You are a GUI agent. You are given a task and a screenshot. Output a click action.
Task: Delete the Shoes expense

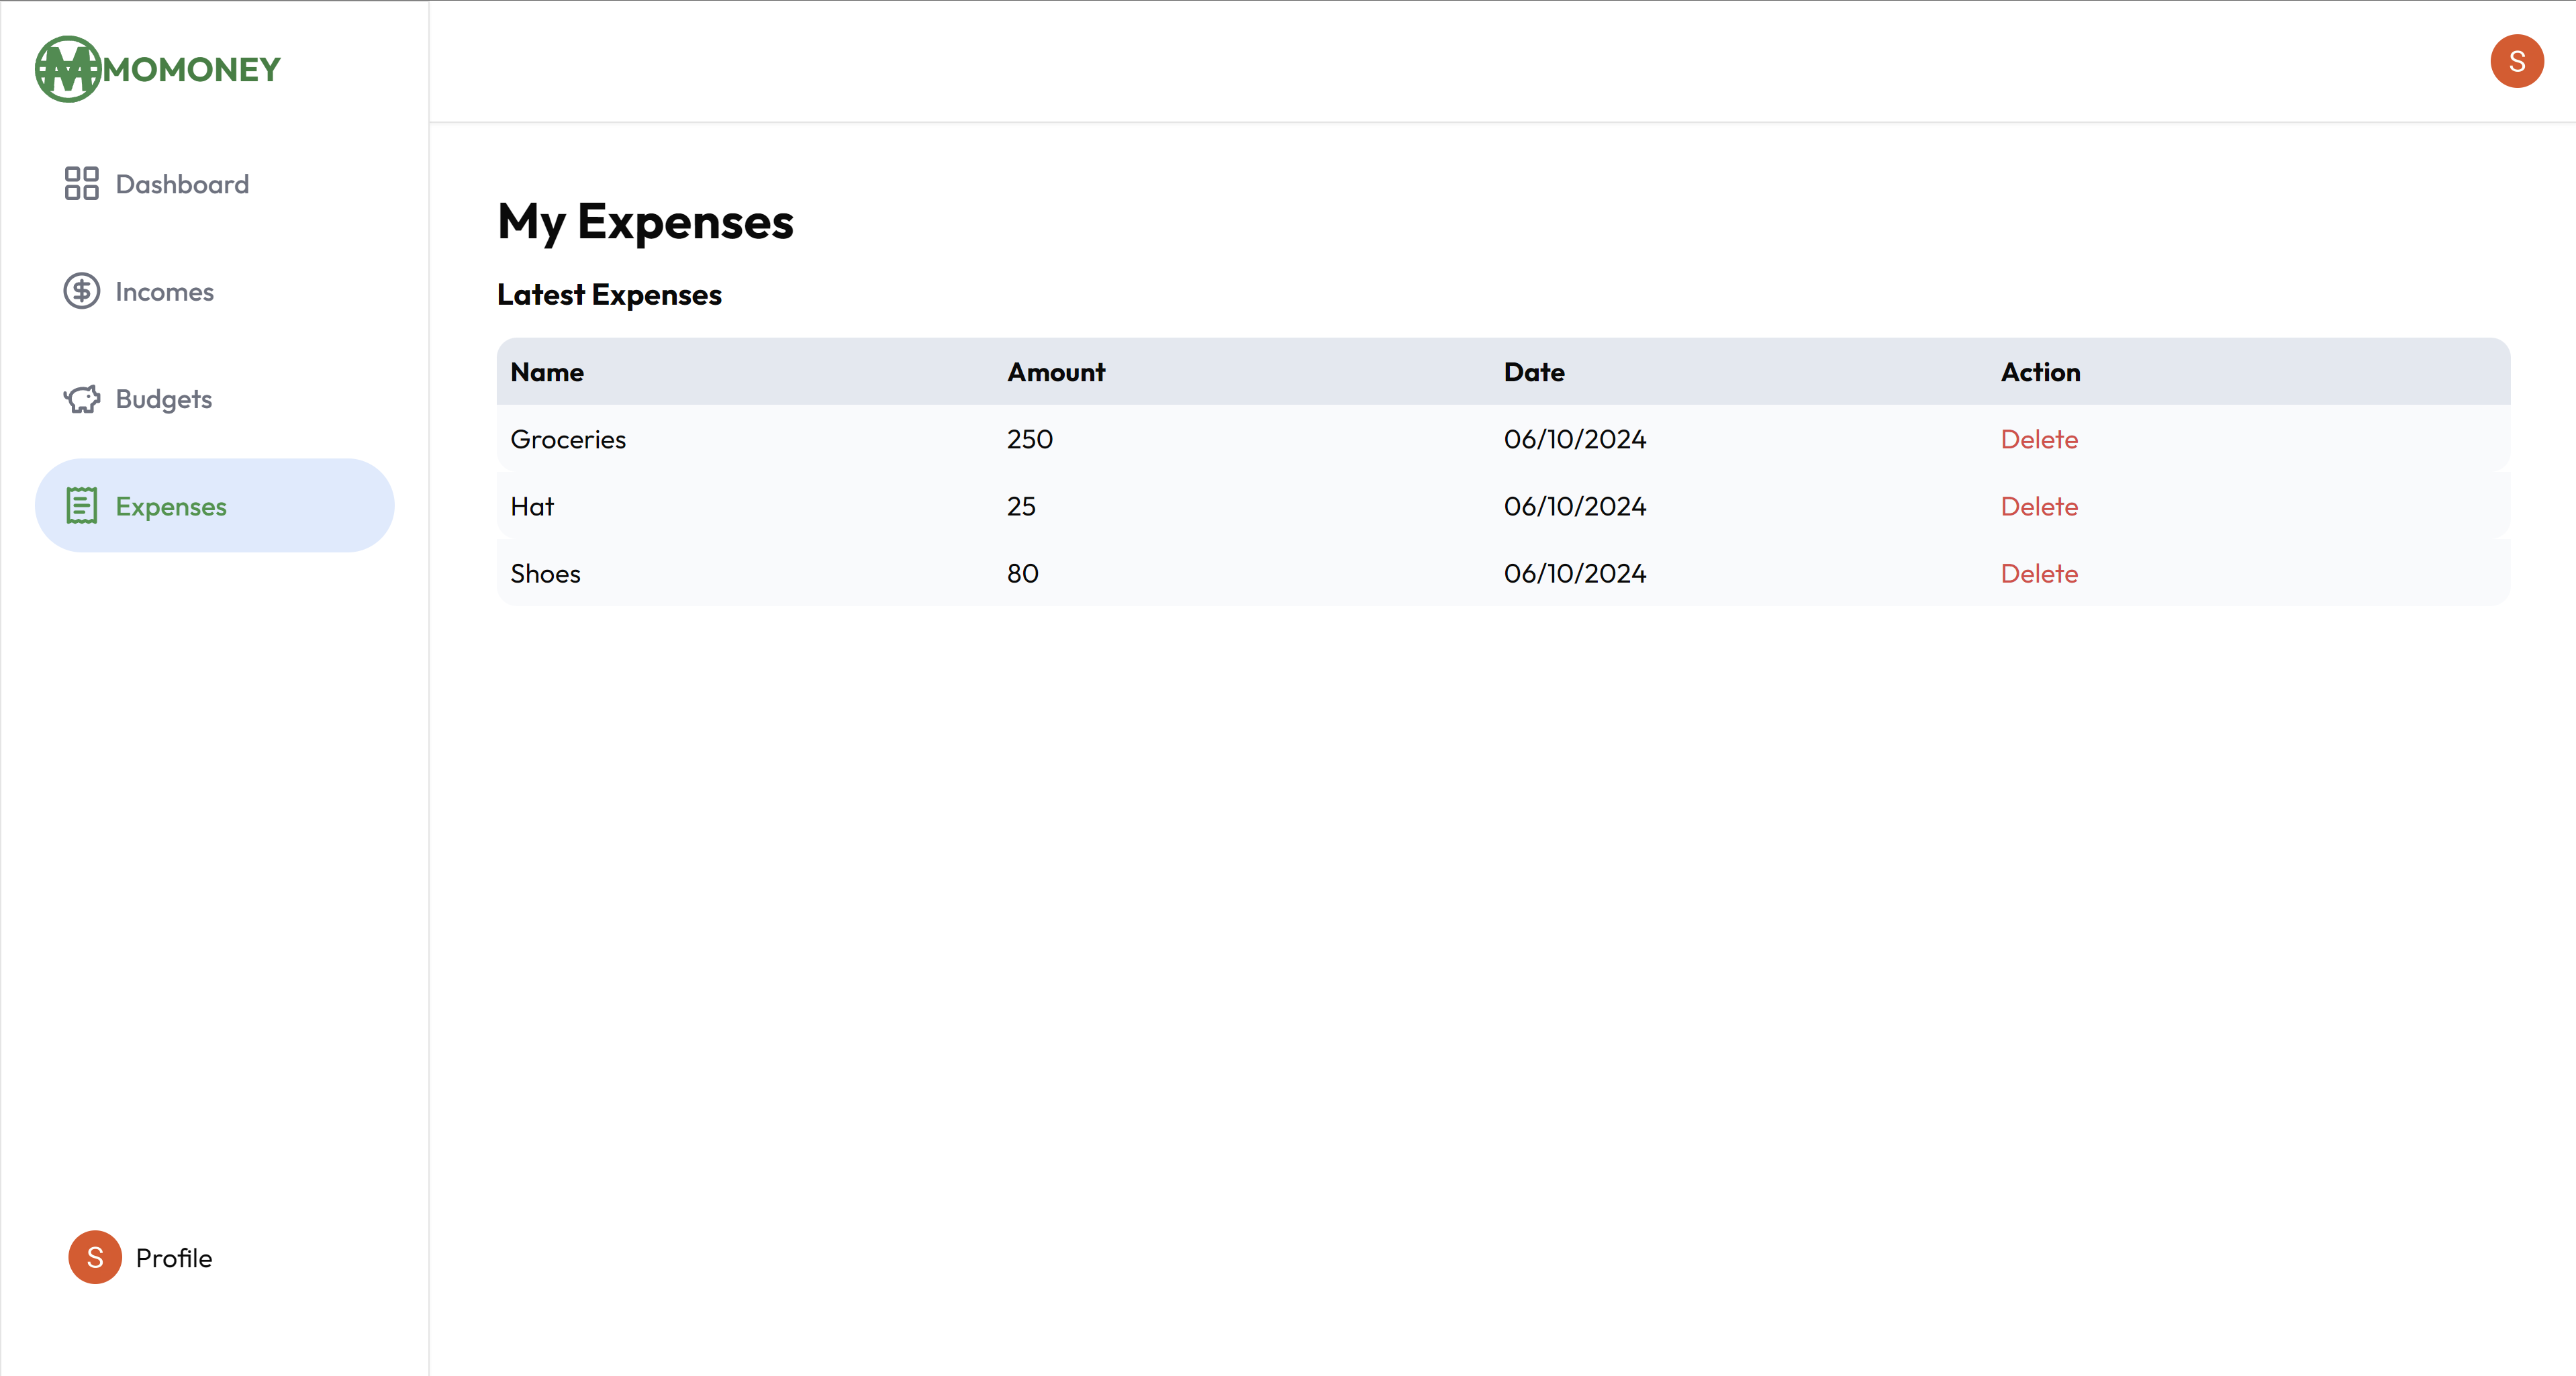(x=2038, y=573)
